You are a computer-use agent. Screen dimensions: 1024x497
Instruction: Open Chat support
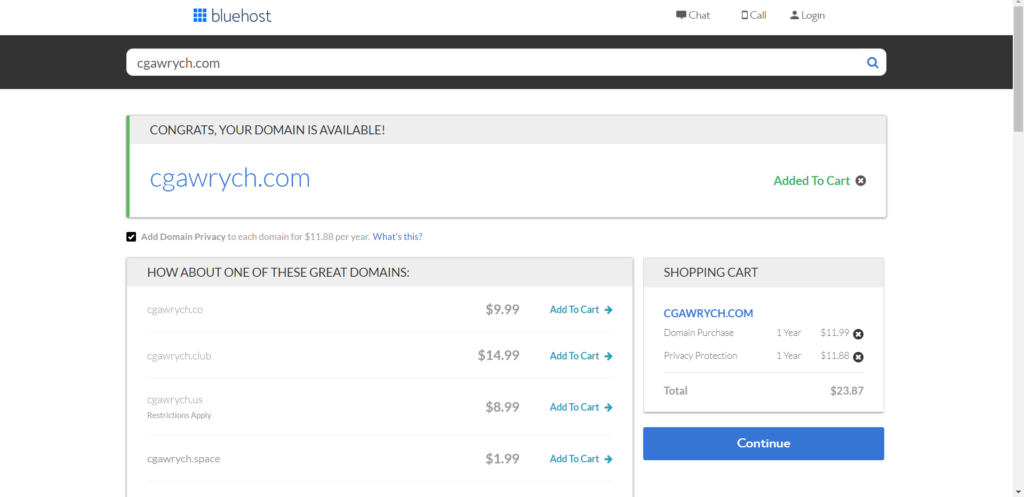point(693,15)
